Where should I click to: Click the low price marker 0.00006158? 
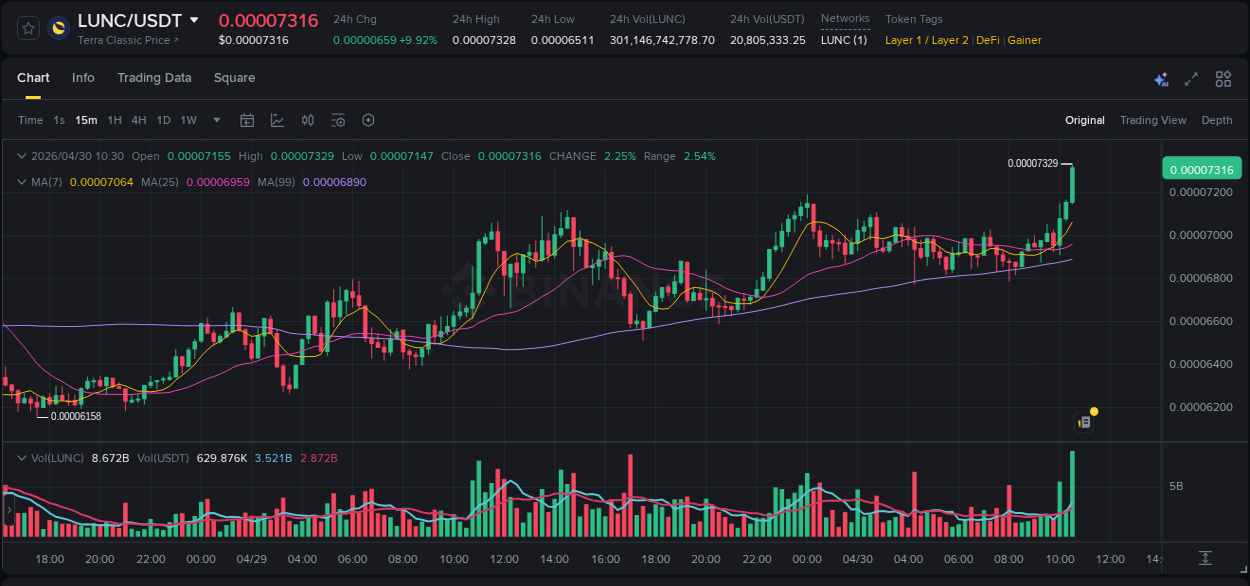pyautogui.click(x=76, y=416)
